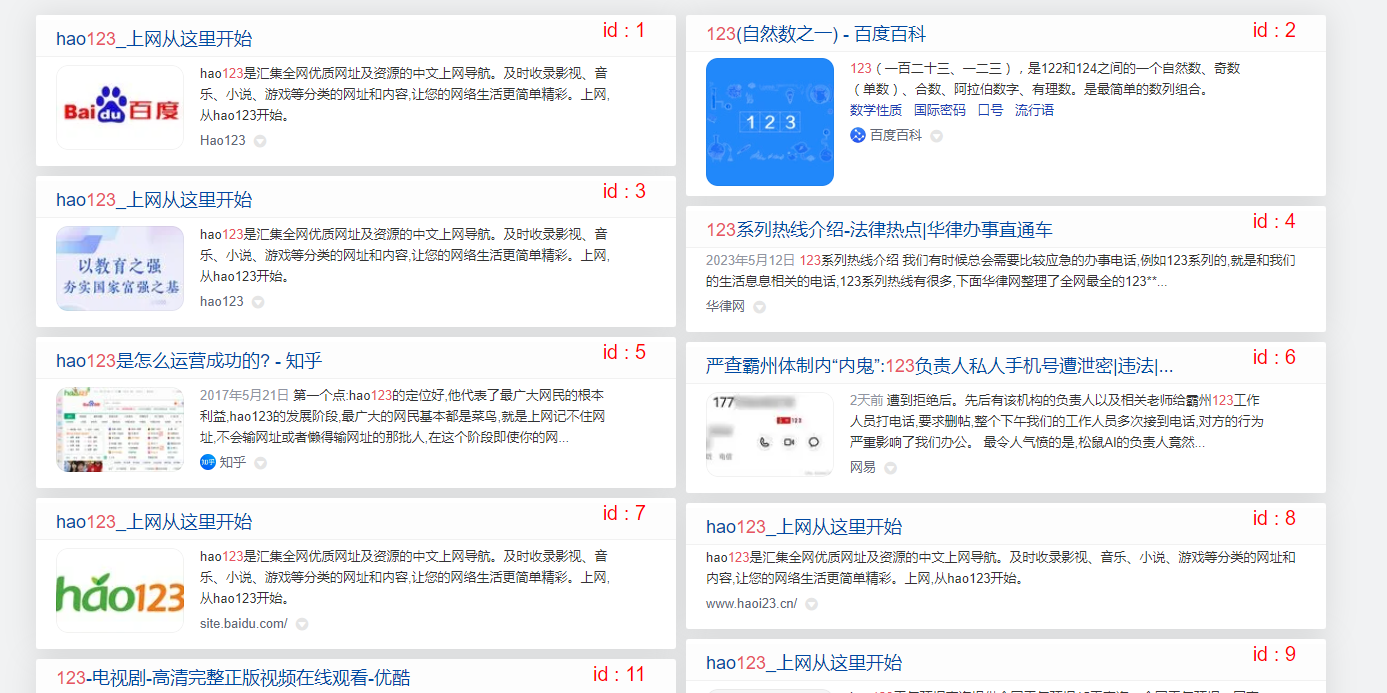Click the site.baidu.com/ source label

click(244, 623)
